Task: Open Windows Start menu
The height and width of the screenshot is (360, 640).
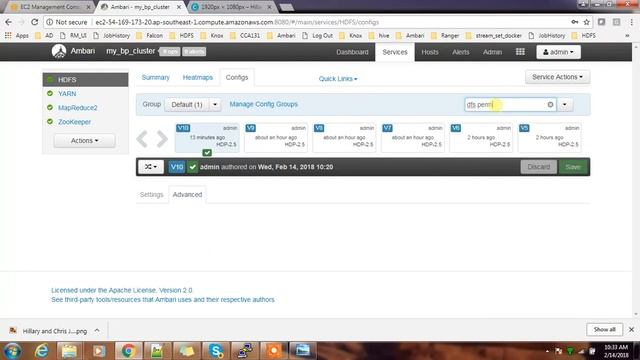Action: pyautogui.click(x=12, y=351)
